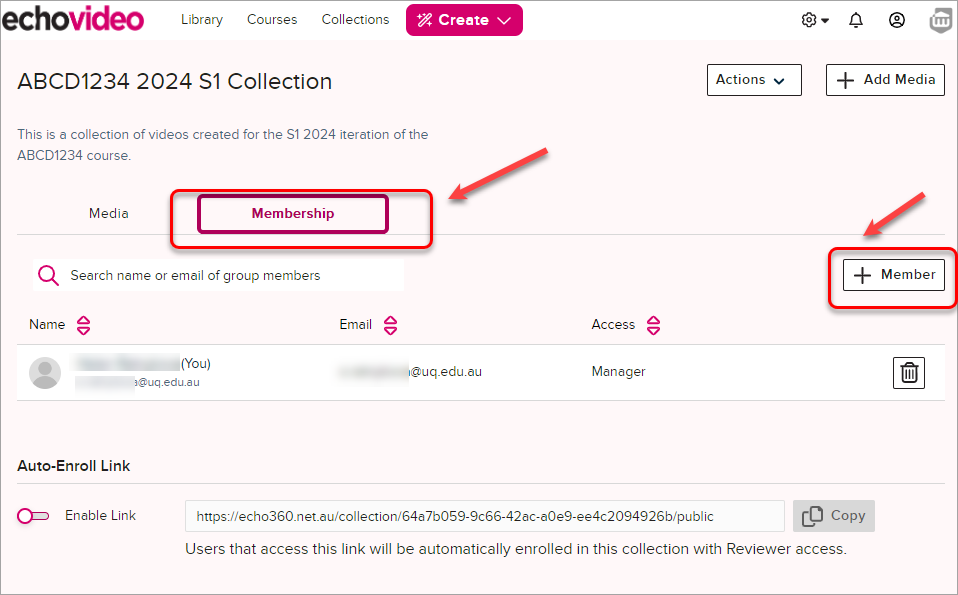Click the institution shield icon
The width and height of the screenshot is (958, 595).
(940, 20)
